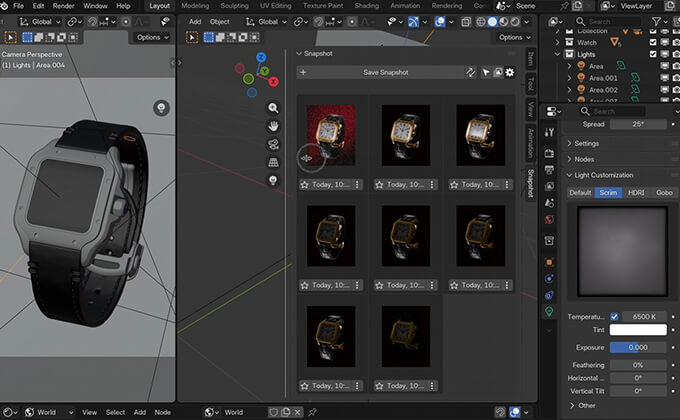The height and width of the screenshot is (420, 680).
Task: Click the zoom magnifier icon in viewport
Action: point(273,108)
